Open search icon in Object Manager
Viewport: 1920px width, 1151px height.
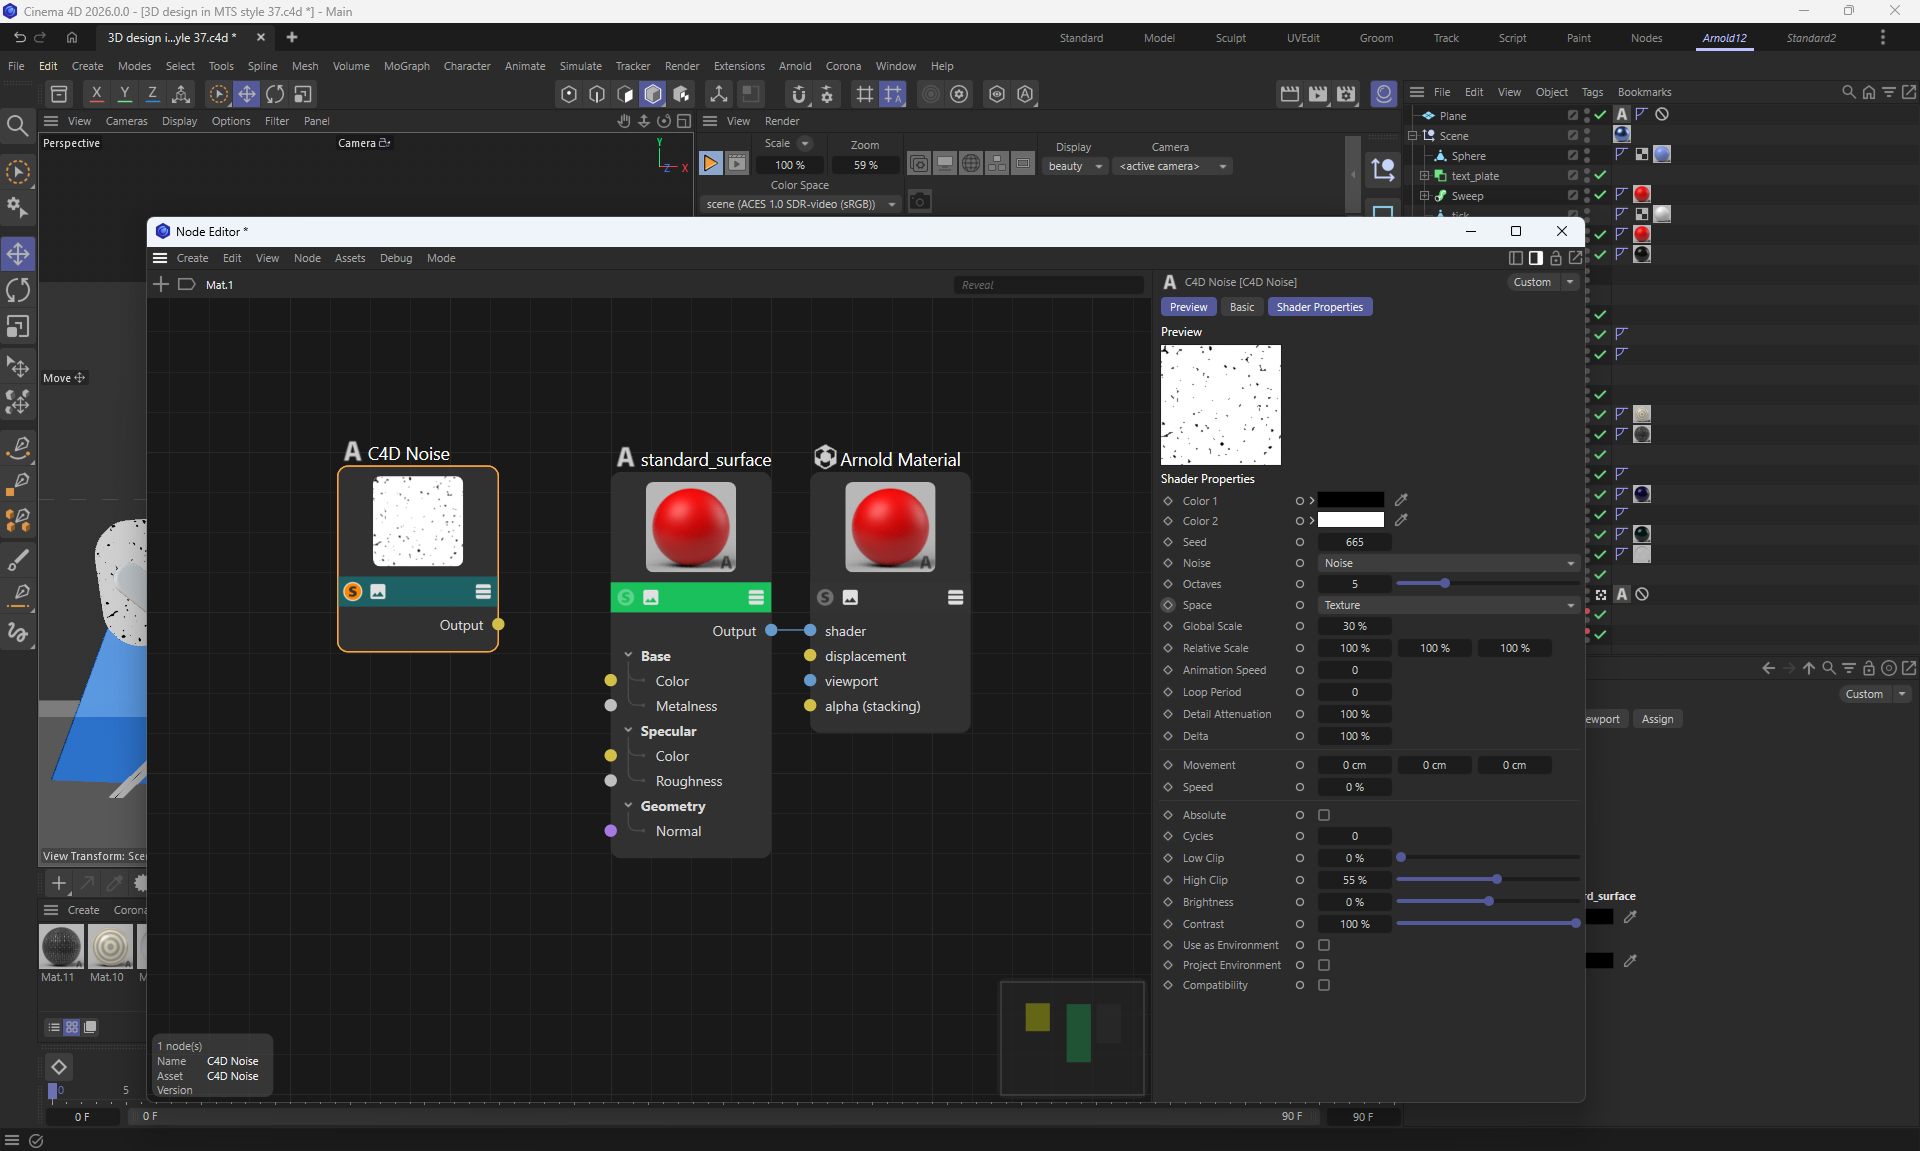tap(1848, 92)
